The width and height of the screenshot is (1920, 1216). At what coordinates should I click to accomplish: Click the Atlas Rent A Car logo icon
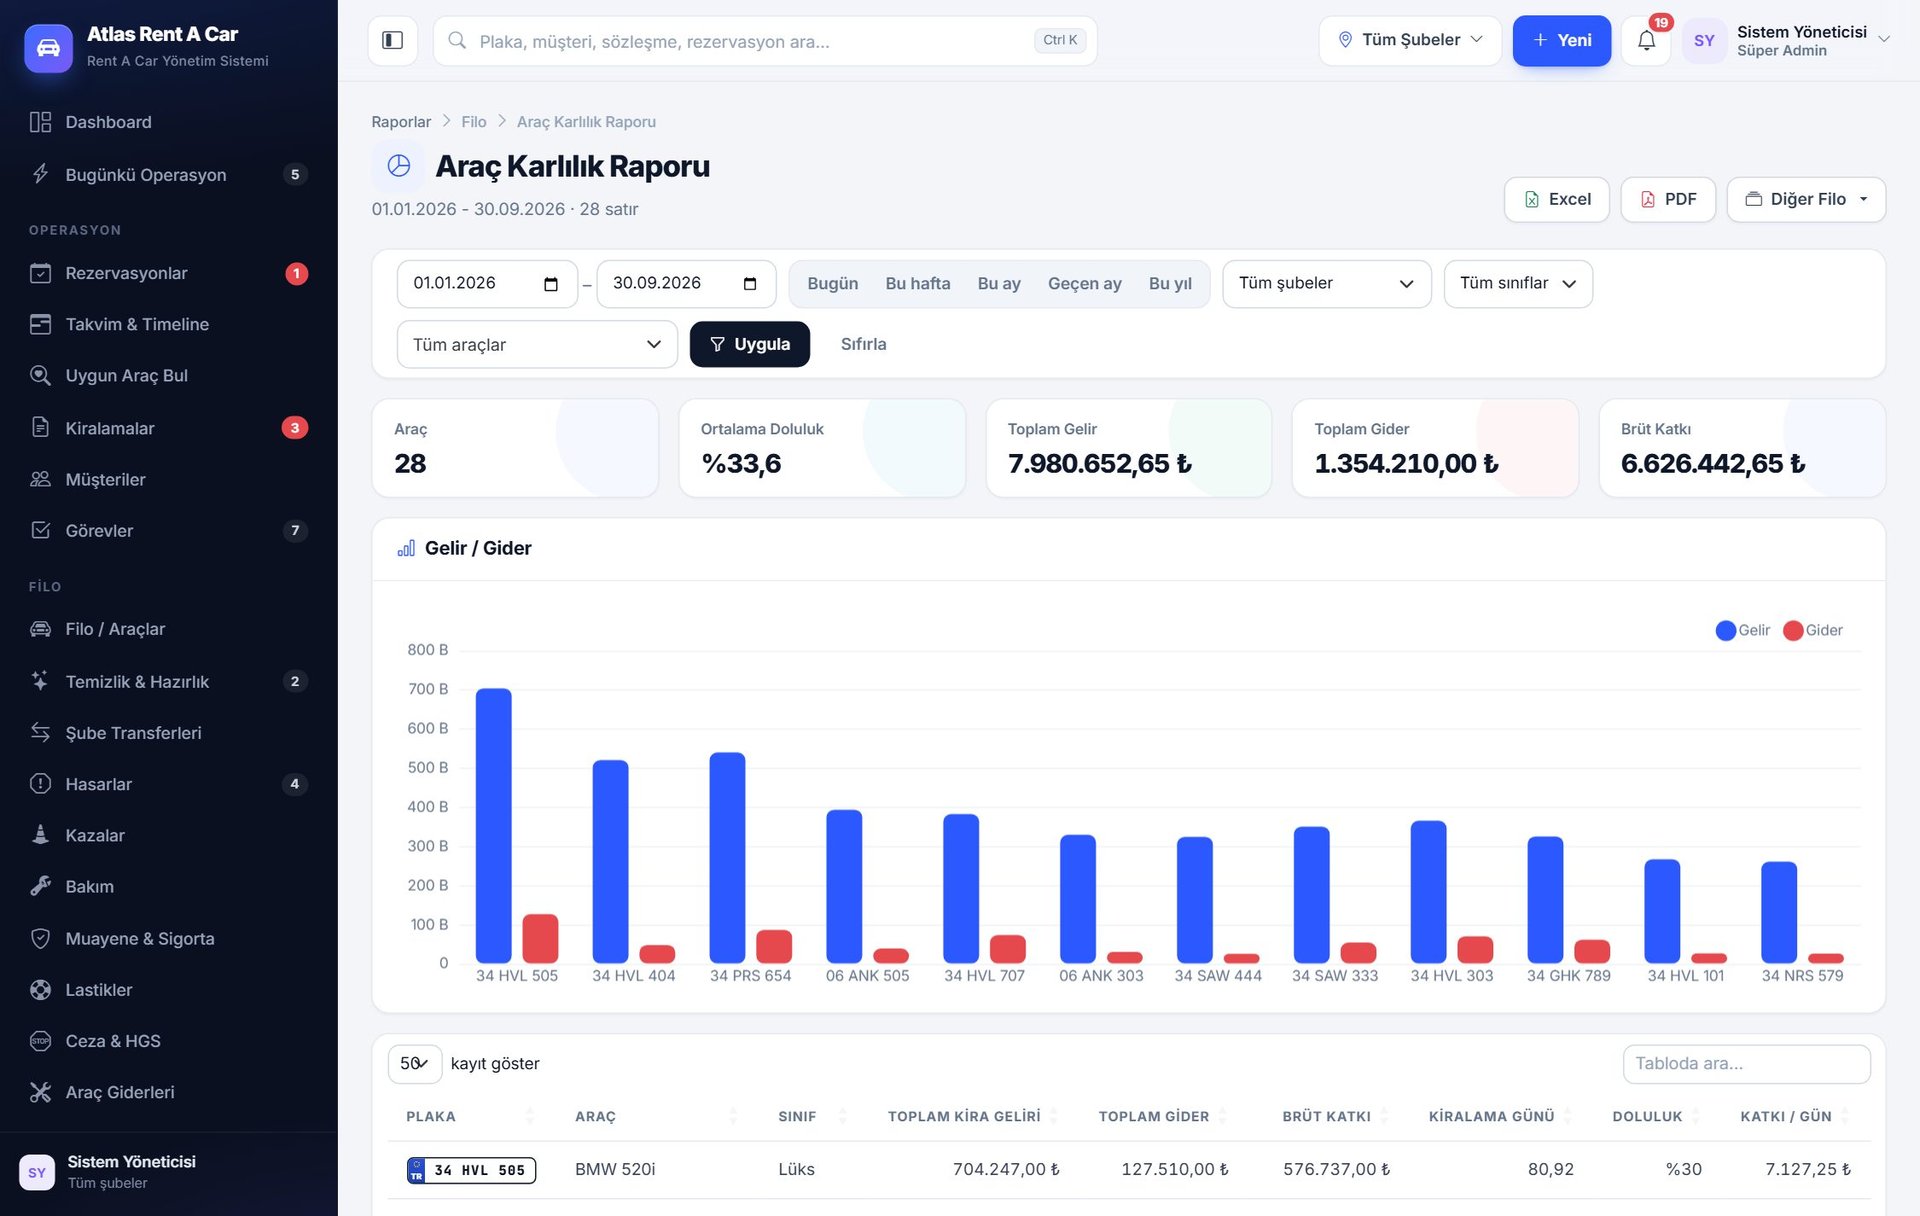[48, 47]
